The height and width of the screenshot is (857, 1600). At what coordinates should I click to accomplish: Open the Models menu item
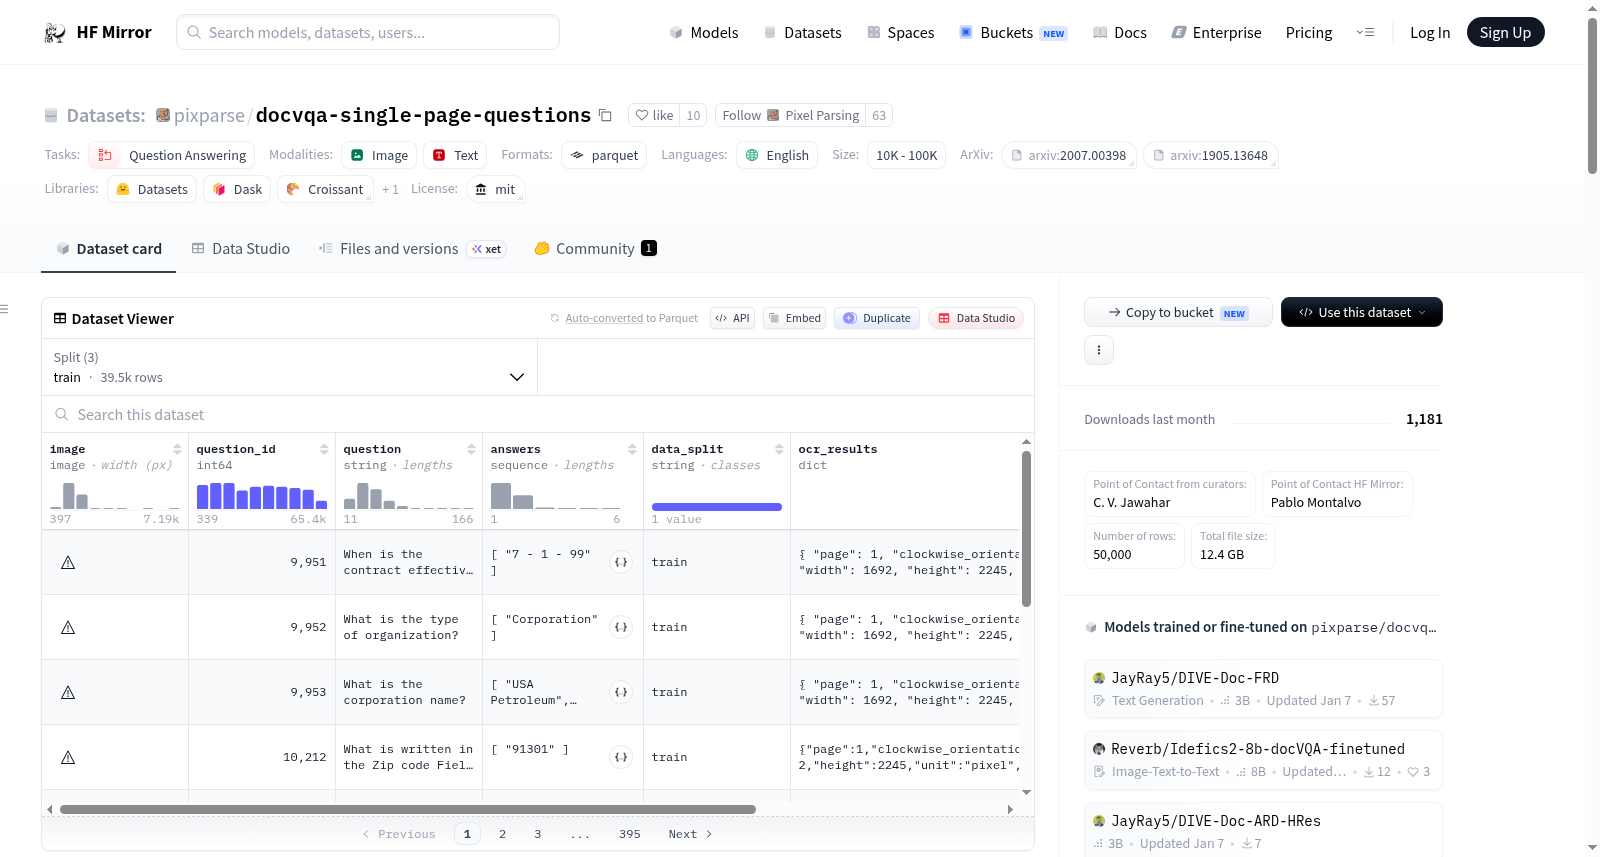tap(704, 32)
